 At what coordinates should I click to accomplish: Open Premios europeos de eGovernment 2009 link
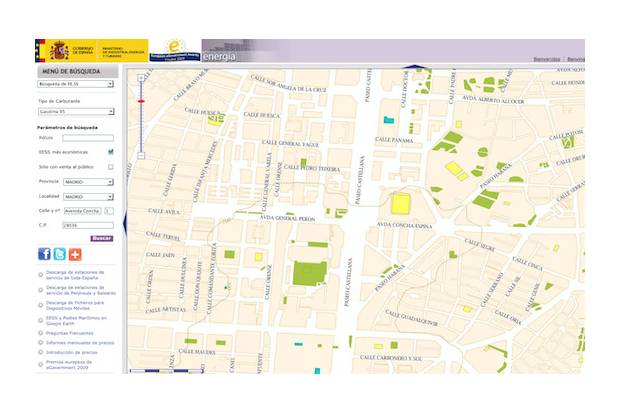[x=69, y=365]
